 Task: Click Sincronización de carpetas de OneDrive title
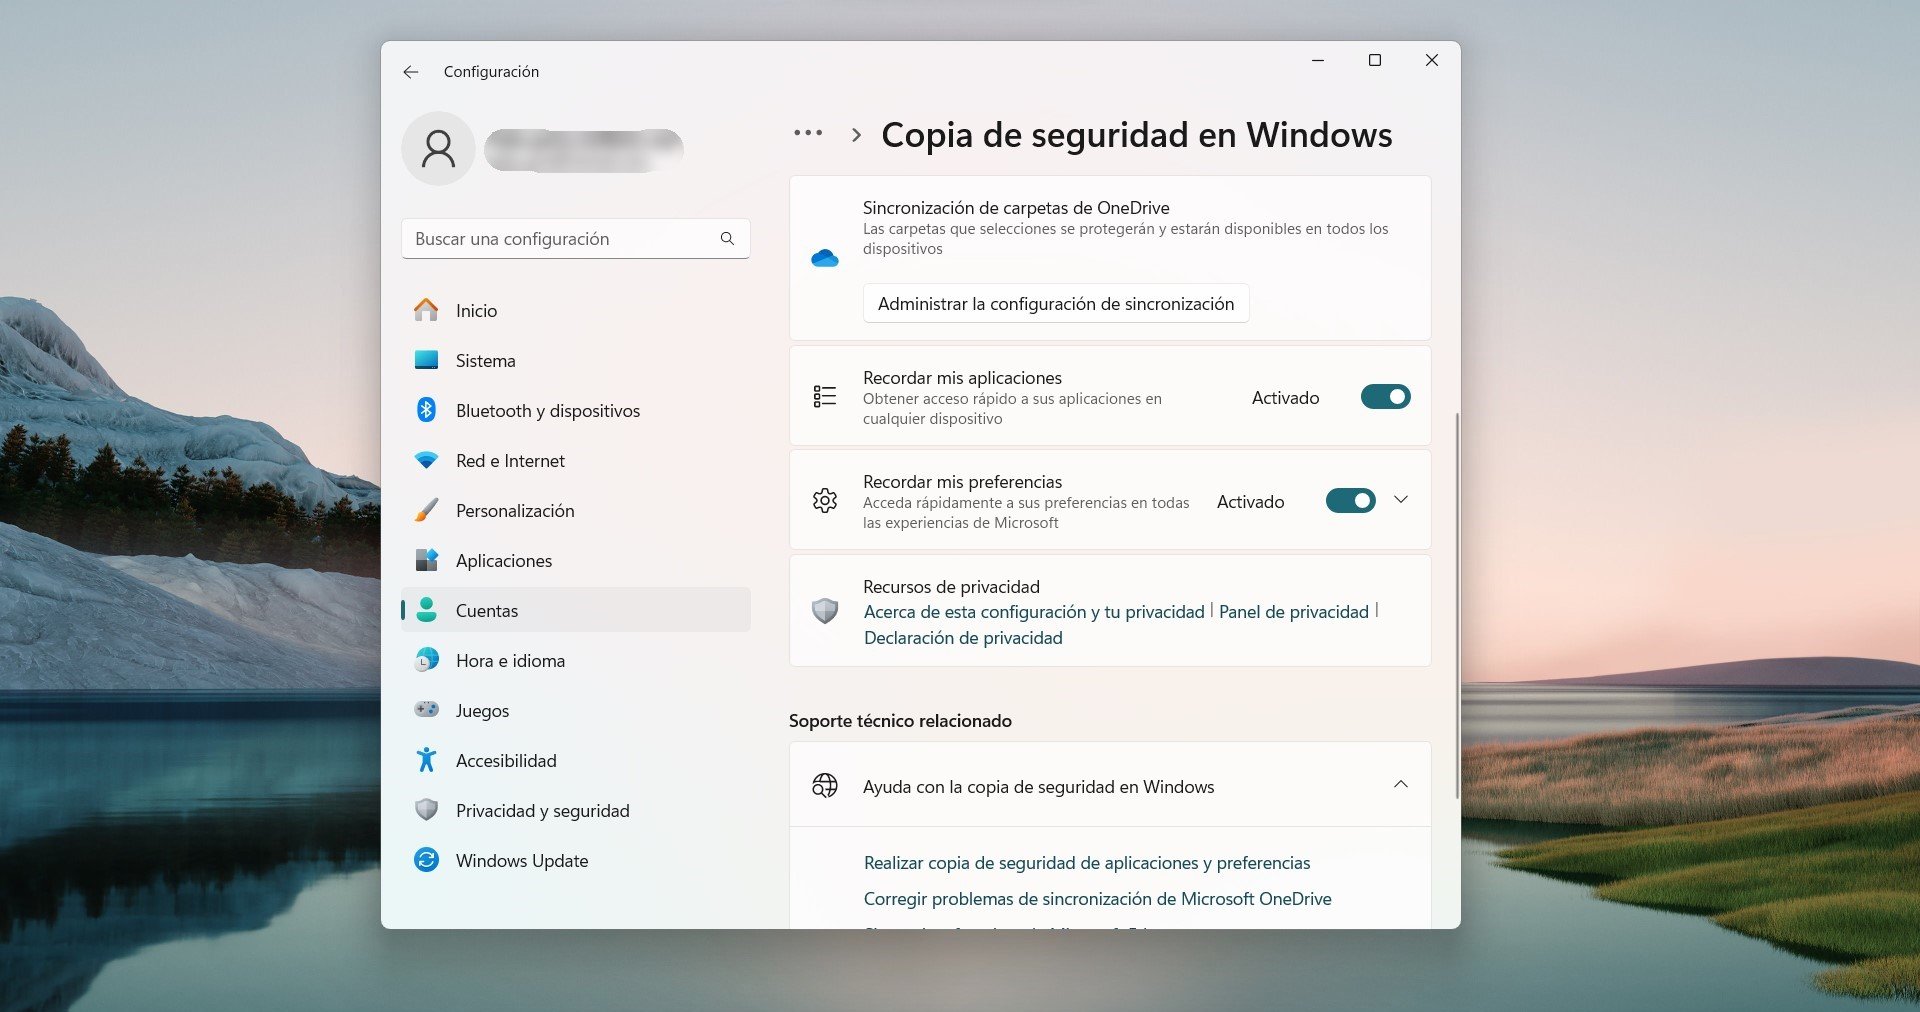1016,207
